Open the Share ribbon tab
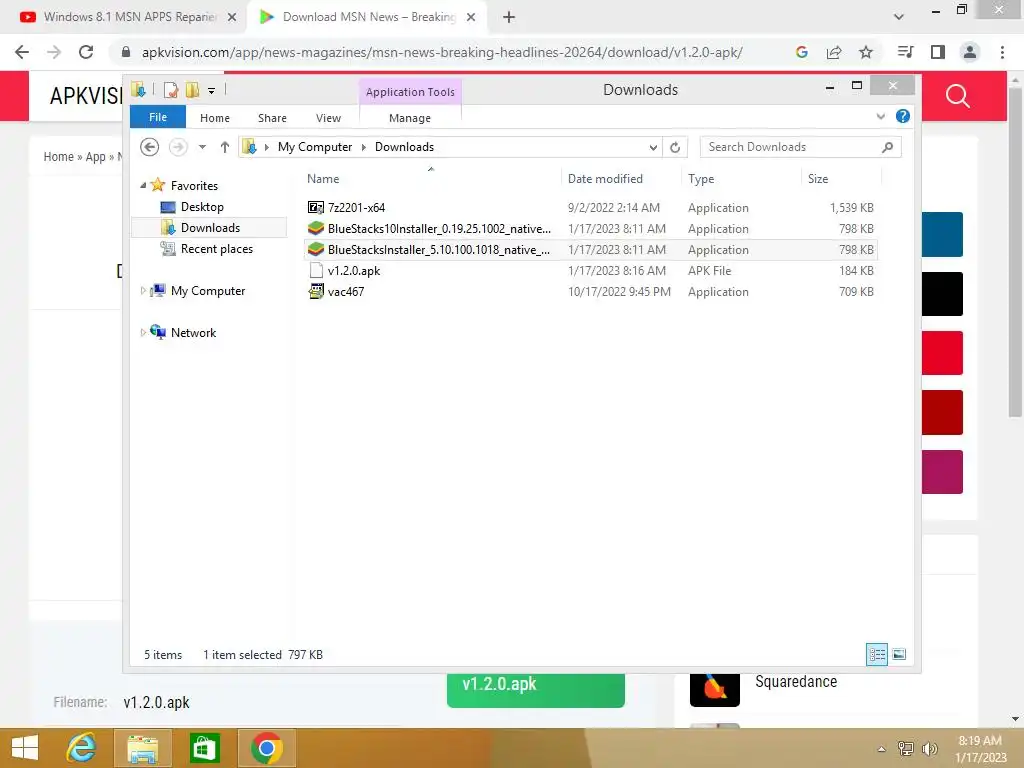Screen dimensions: 1024x768 [x=272, y=118]
